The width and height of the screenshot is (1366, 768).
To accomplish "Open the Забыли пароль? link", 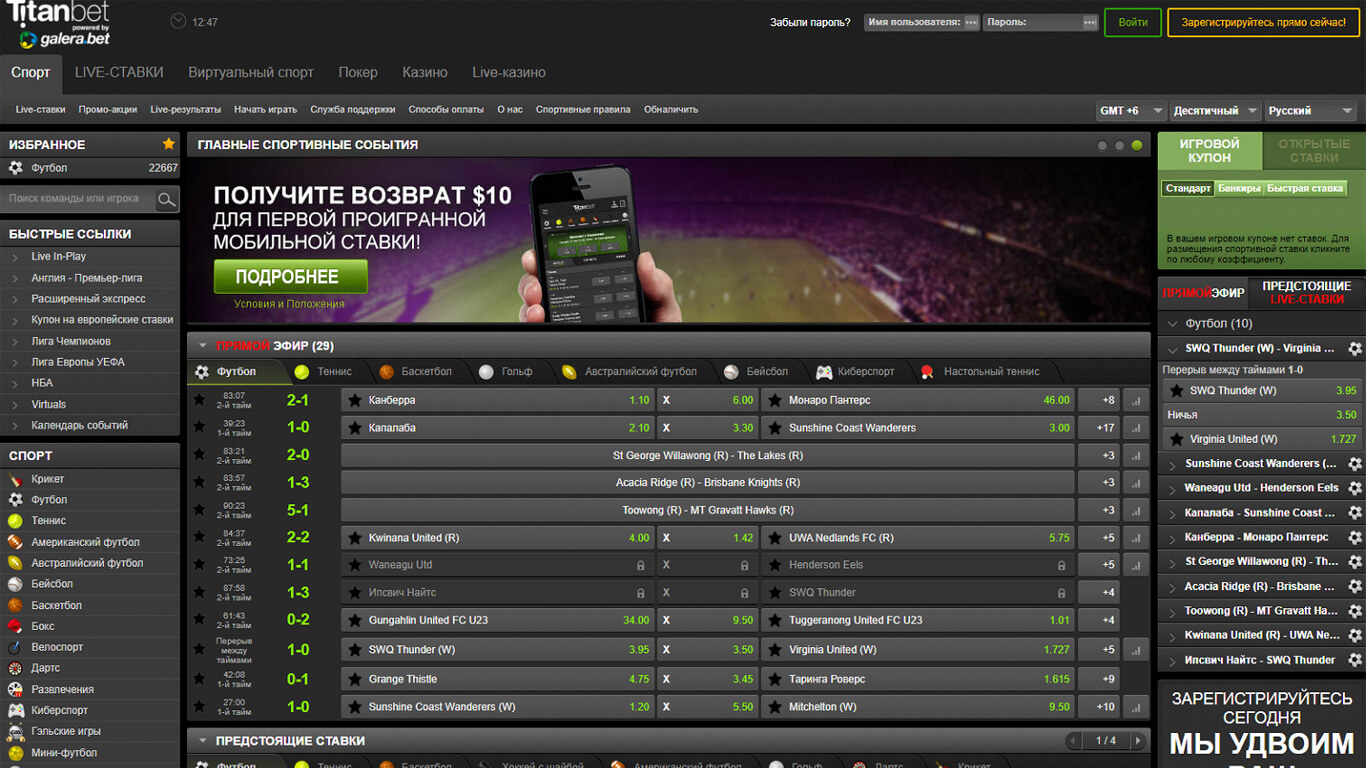I will (x=810, y=22).
